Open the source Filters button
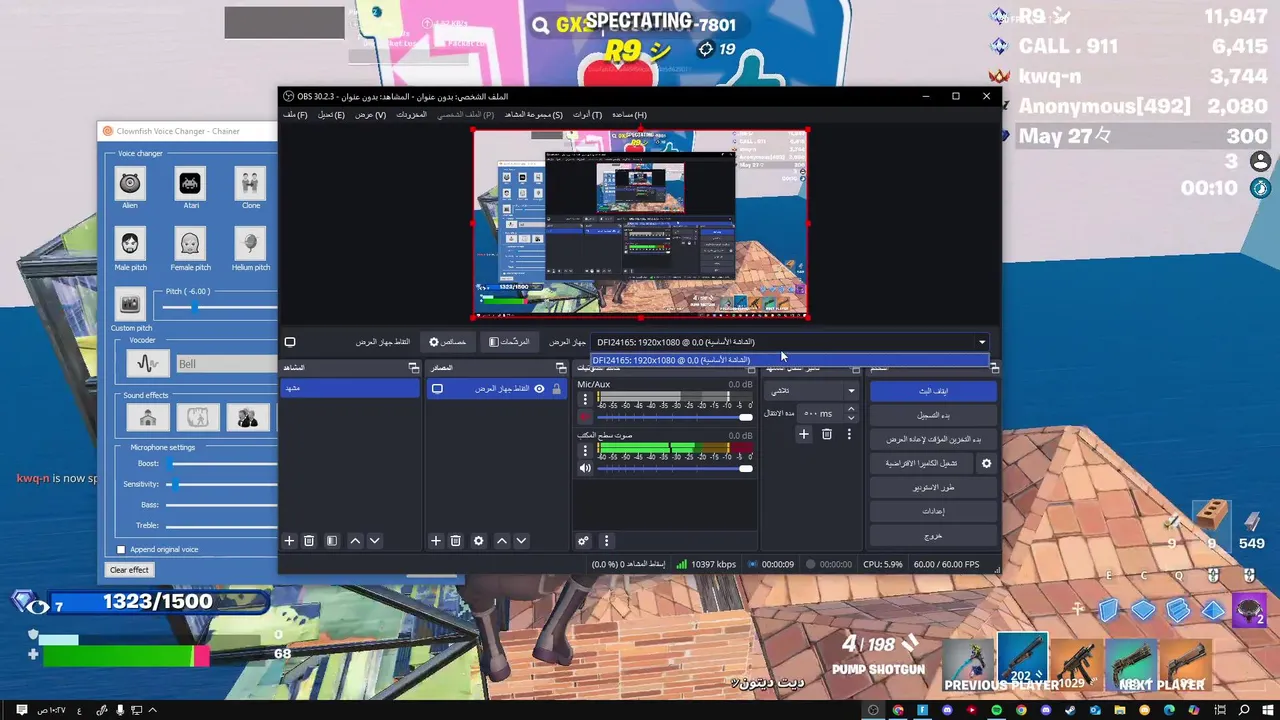1280x720 pixels. click(x=509, y=342)
